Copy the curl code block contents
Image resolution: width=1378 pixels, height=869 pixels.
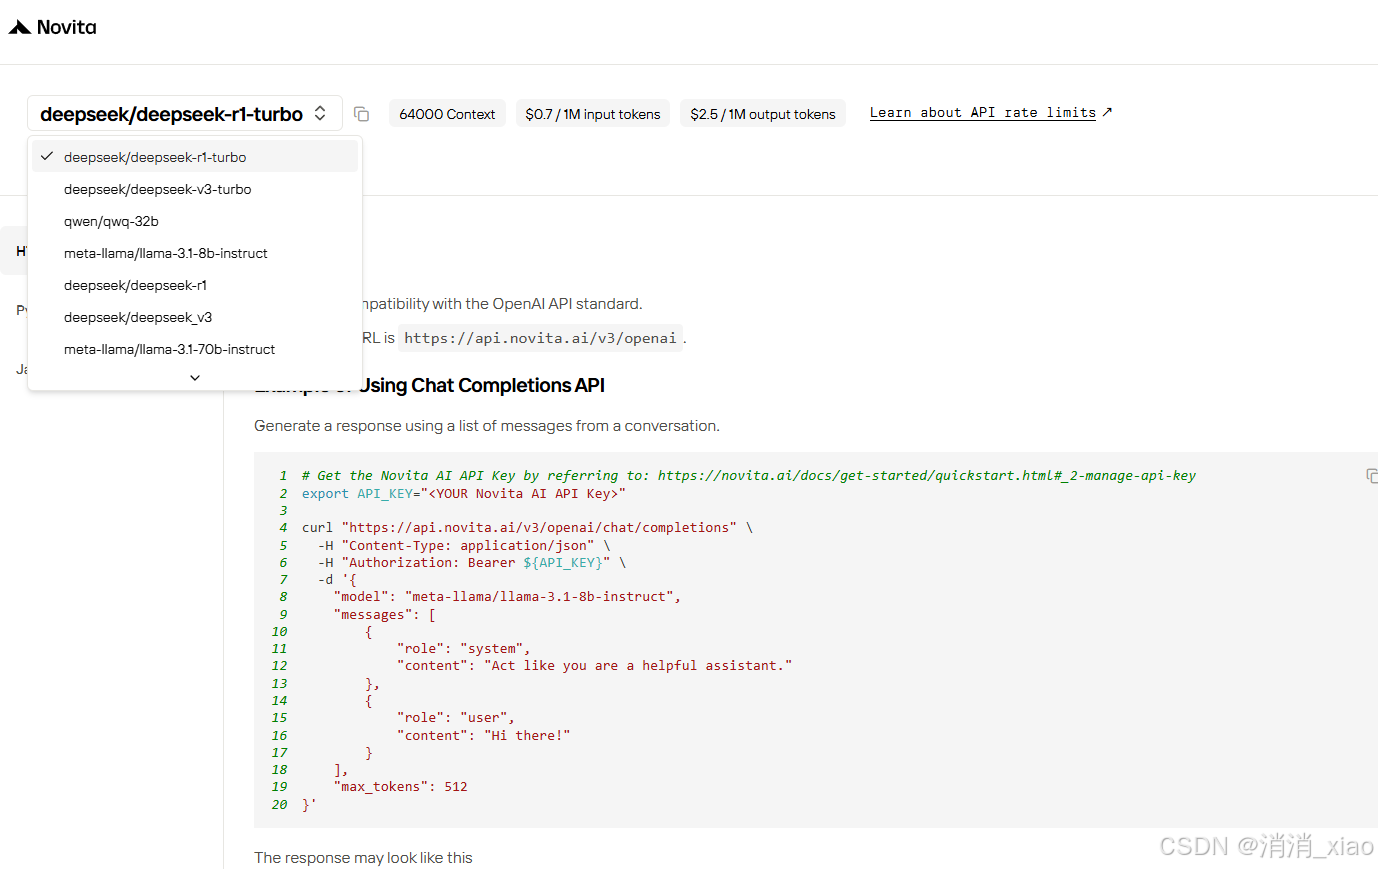click(1372, 476)
